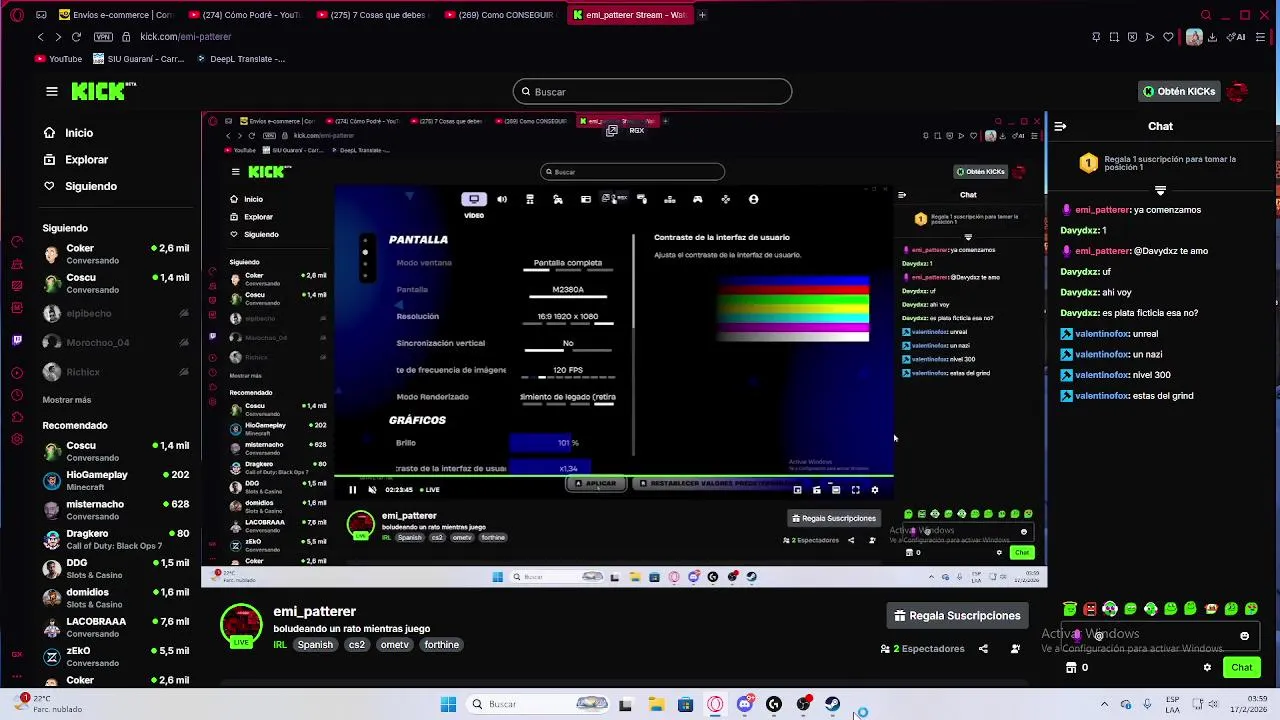Screen dimensions: 1280x720
Task: Click the VPN badge in address bar
Action: click(103, 37)
